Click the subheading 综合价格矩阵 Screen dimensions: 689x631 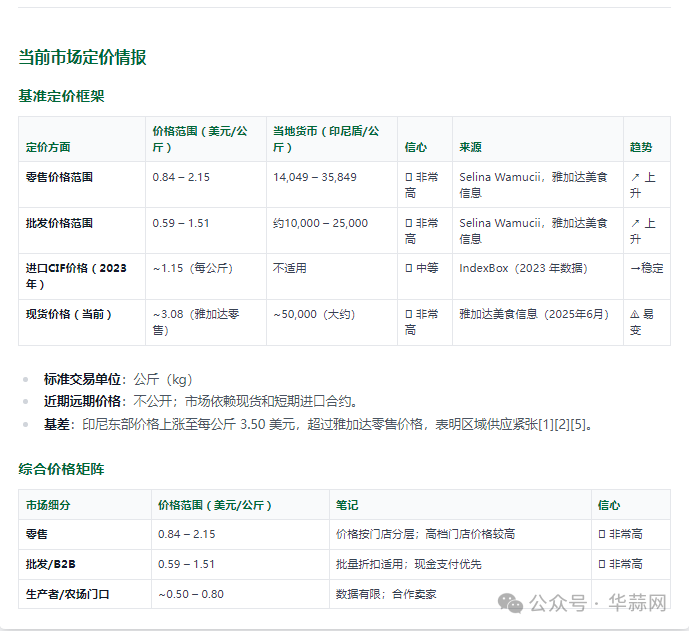(x=62, y=469)
